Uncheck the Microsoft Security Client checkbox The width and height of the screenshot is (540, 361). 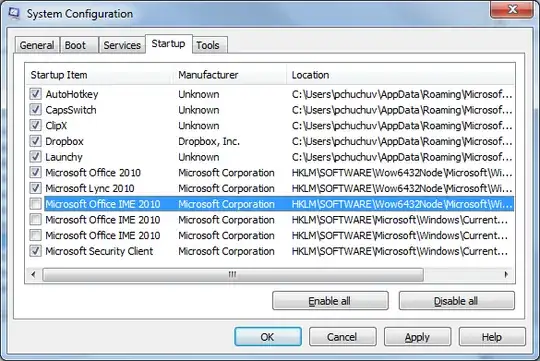pos(35,251)
